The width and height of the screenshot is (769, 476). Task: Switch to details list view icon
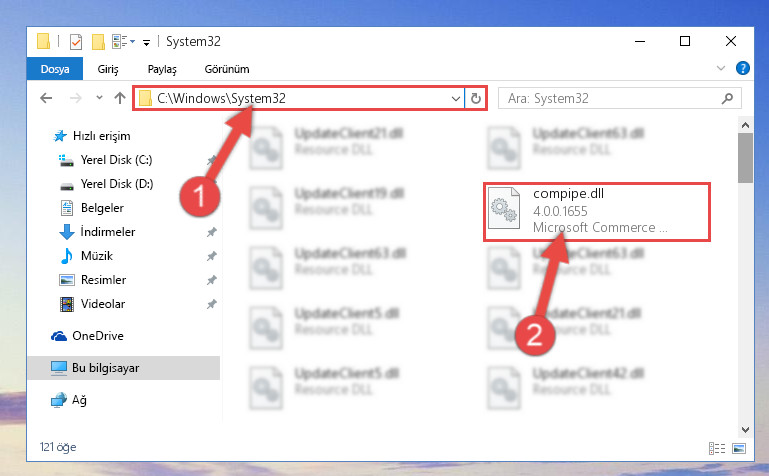pos(717,448)
